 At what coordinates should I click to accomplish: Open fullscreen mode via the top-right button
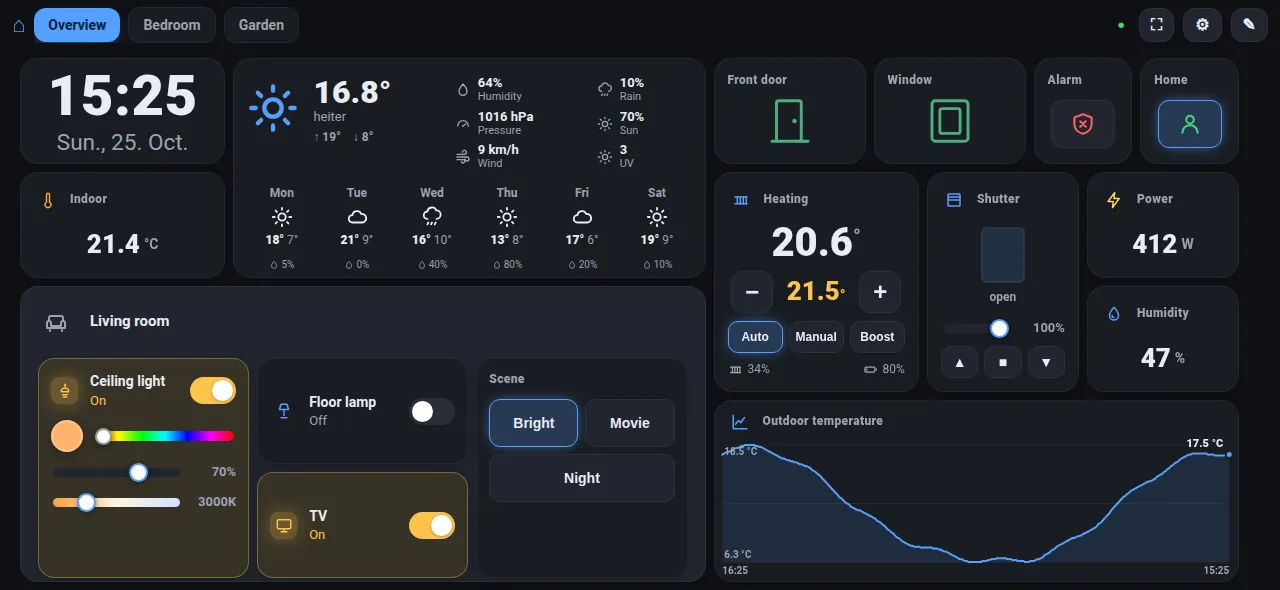pos(1156,25)
